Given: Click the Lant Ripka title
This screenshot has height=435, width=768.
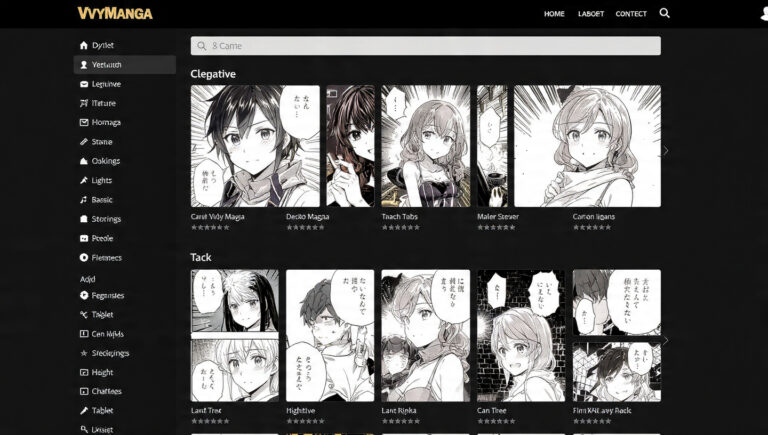Looking at the screenshot, I should pos(399,411).
